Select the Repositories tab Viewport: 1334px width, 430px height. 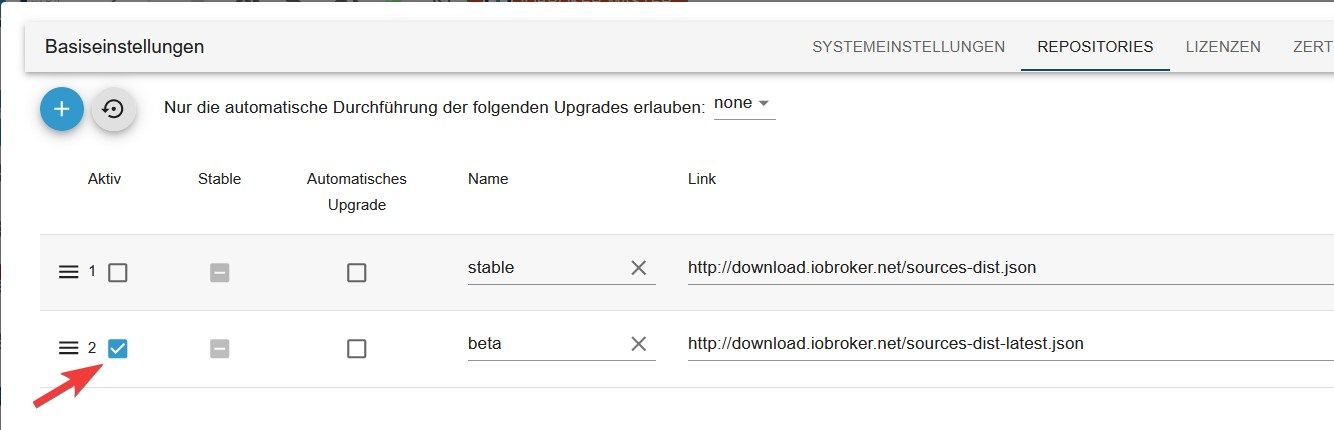(x=1095, y=47)
